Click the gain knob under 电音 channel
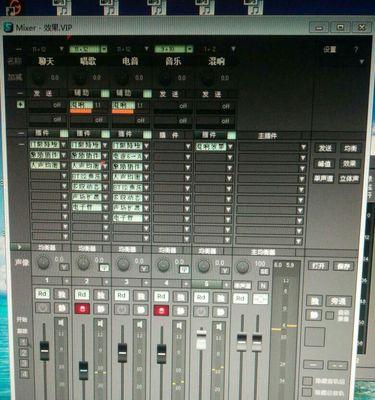The width and height of the screenshot is (375, 400). click(122, 78)
